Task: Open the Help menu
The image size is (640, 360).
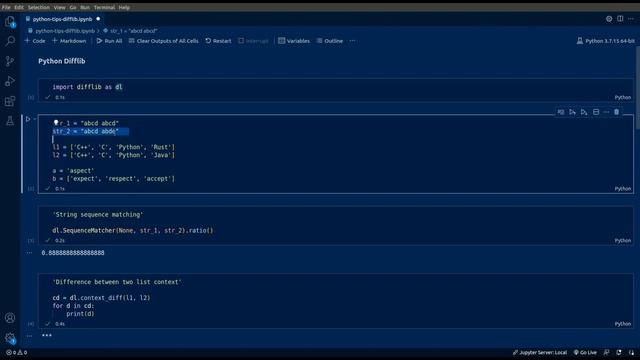Action: click(x=124, y=7)
